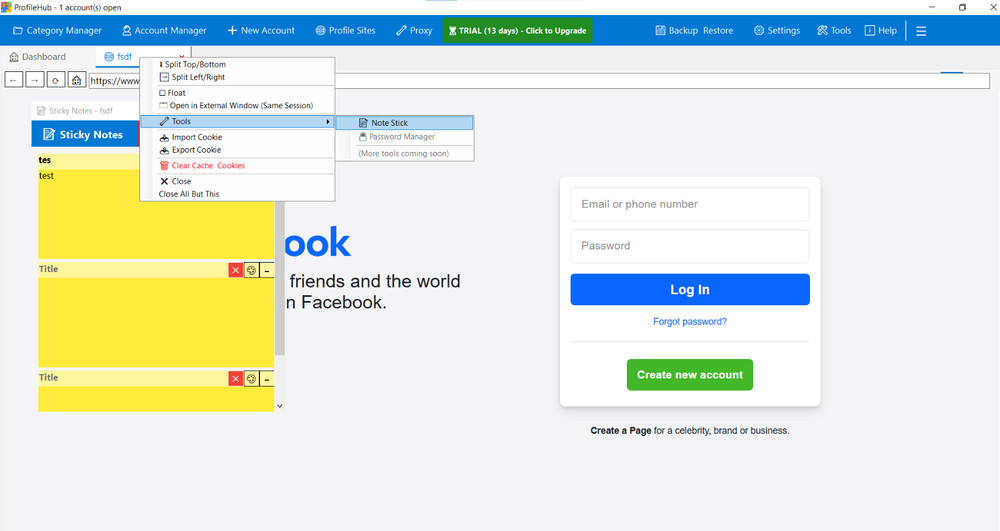Open Proxy settings
Screen dimensions: 1000x531
click(x=414, y=31)
